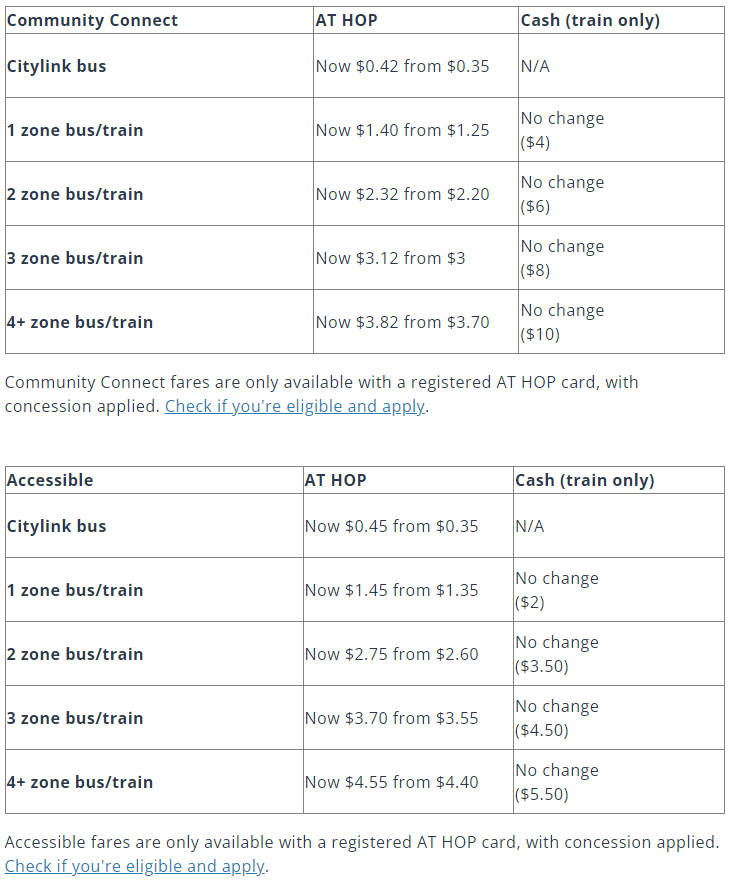Select Community Connect Citylink bus row label
This screenshot has width=730, height=880.
[56, 66]
